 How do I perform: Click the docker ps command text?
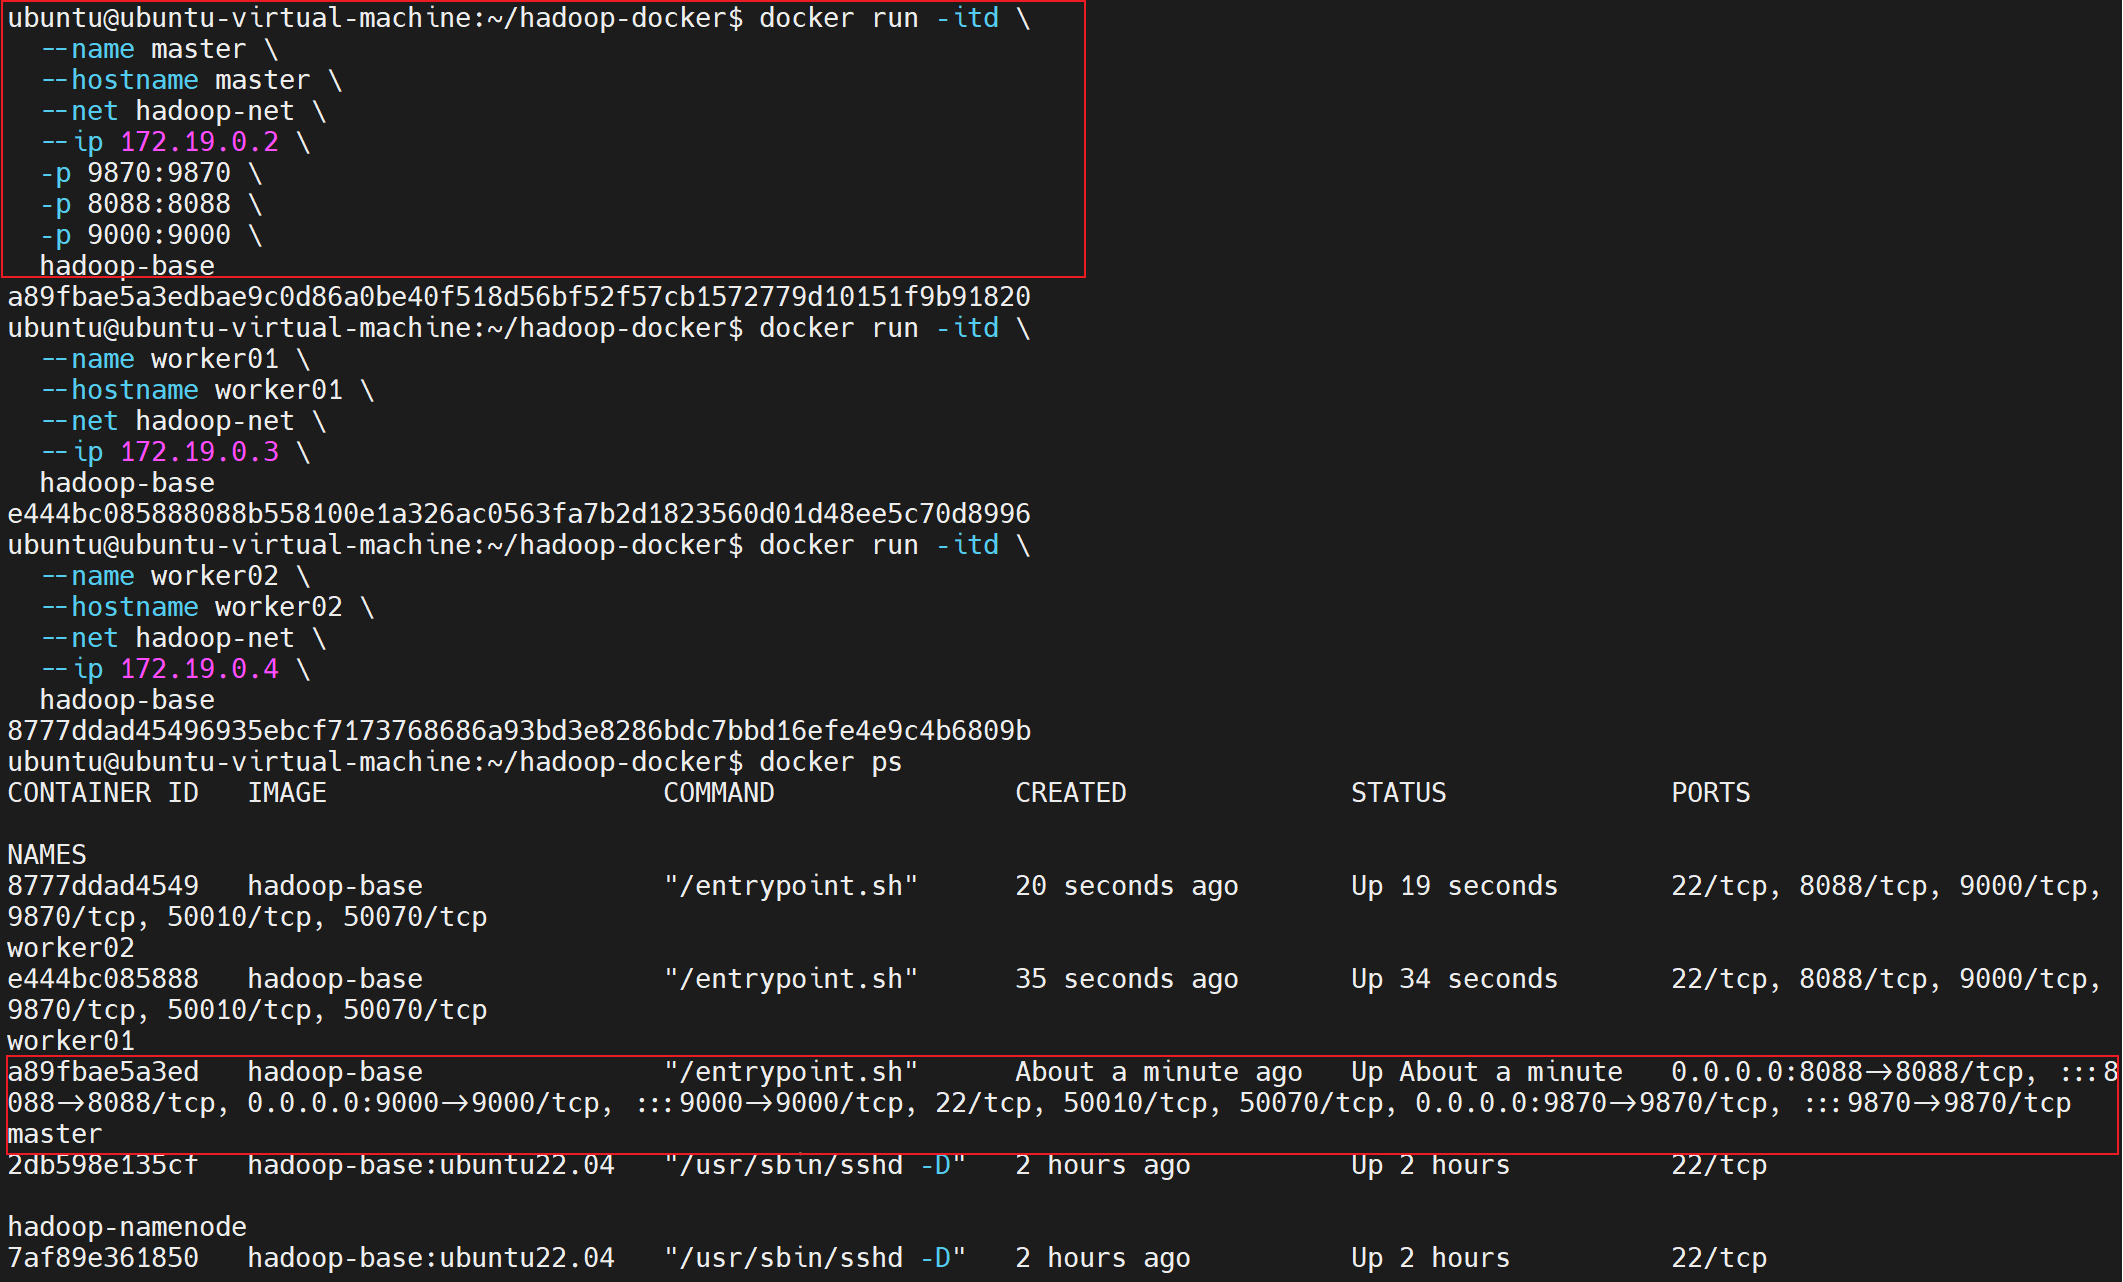(x=830, y=762)
